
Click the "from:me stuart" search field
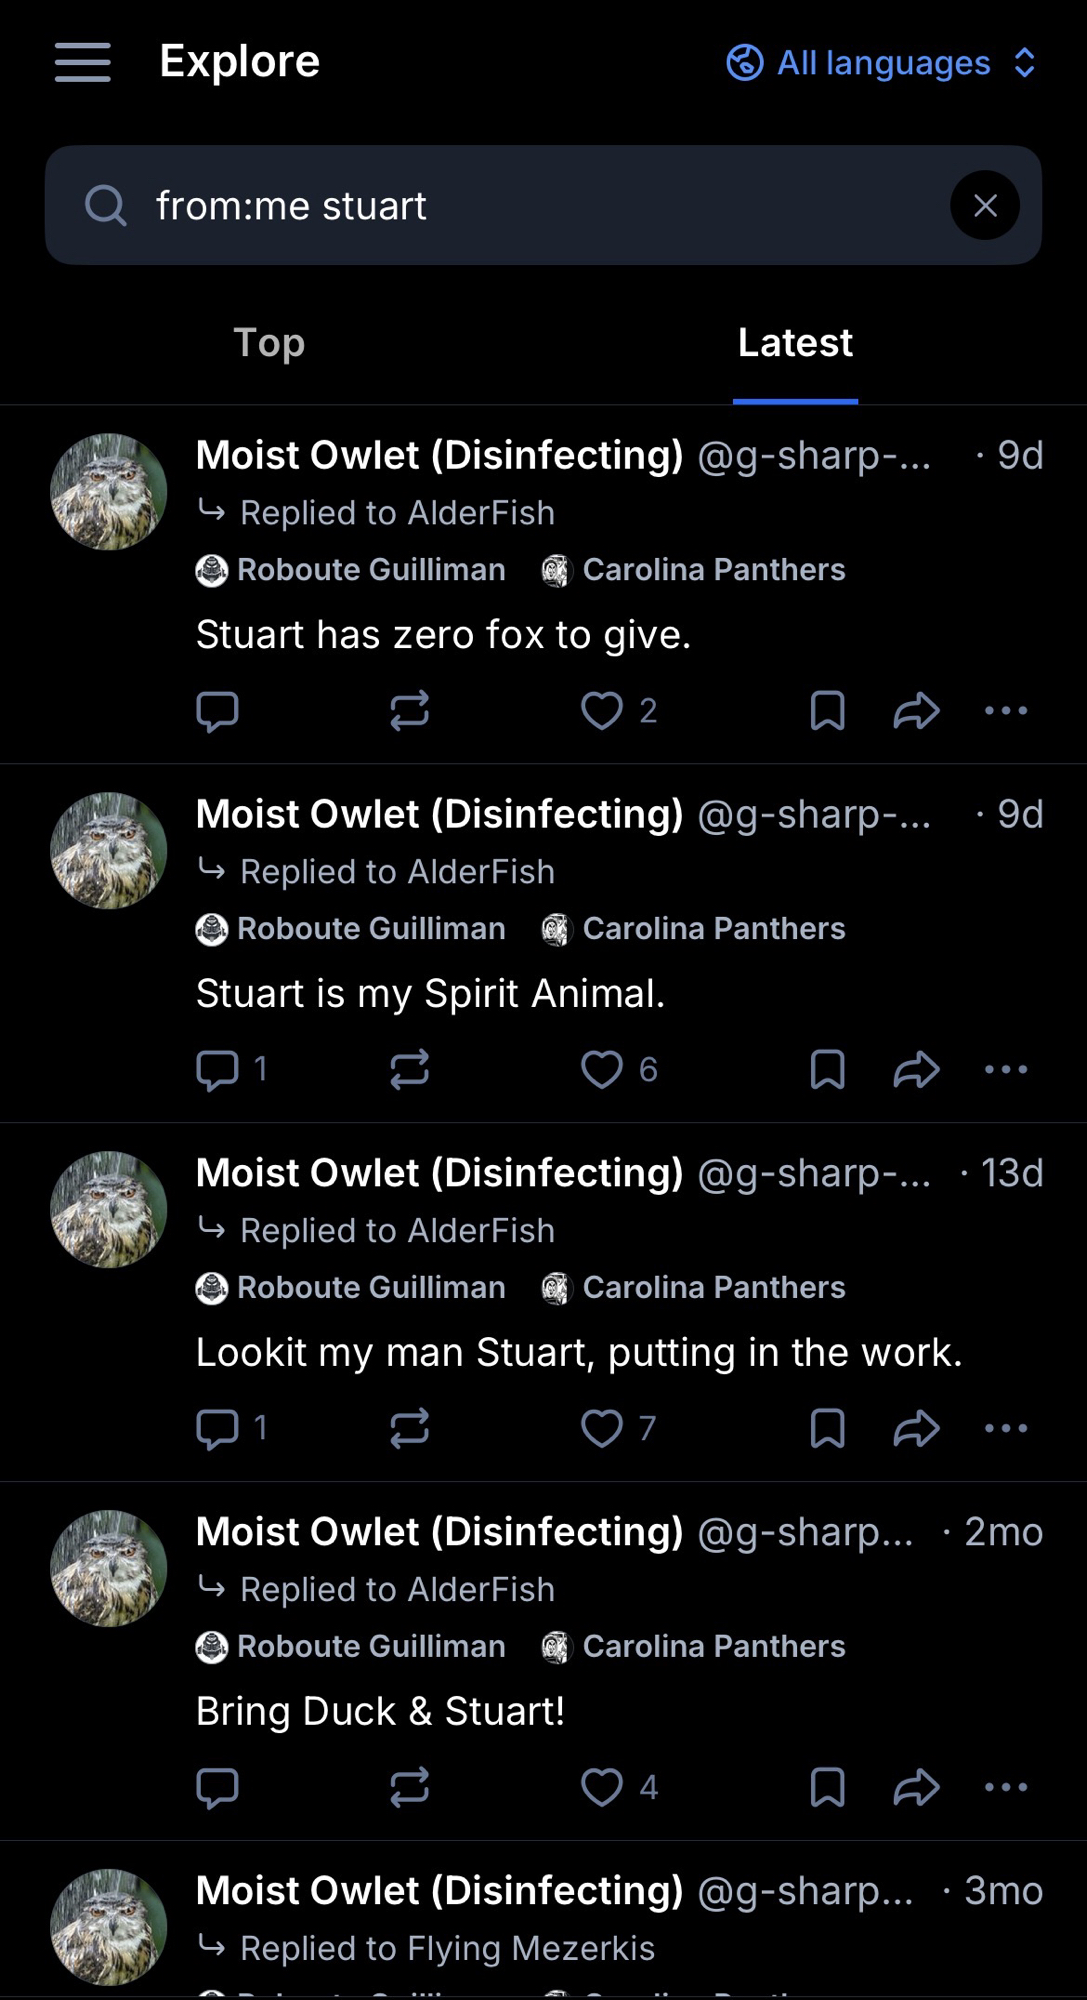[500, 206]
